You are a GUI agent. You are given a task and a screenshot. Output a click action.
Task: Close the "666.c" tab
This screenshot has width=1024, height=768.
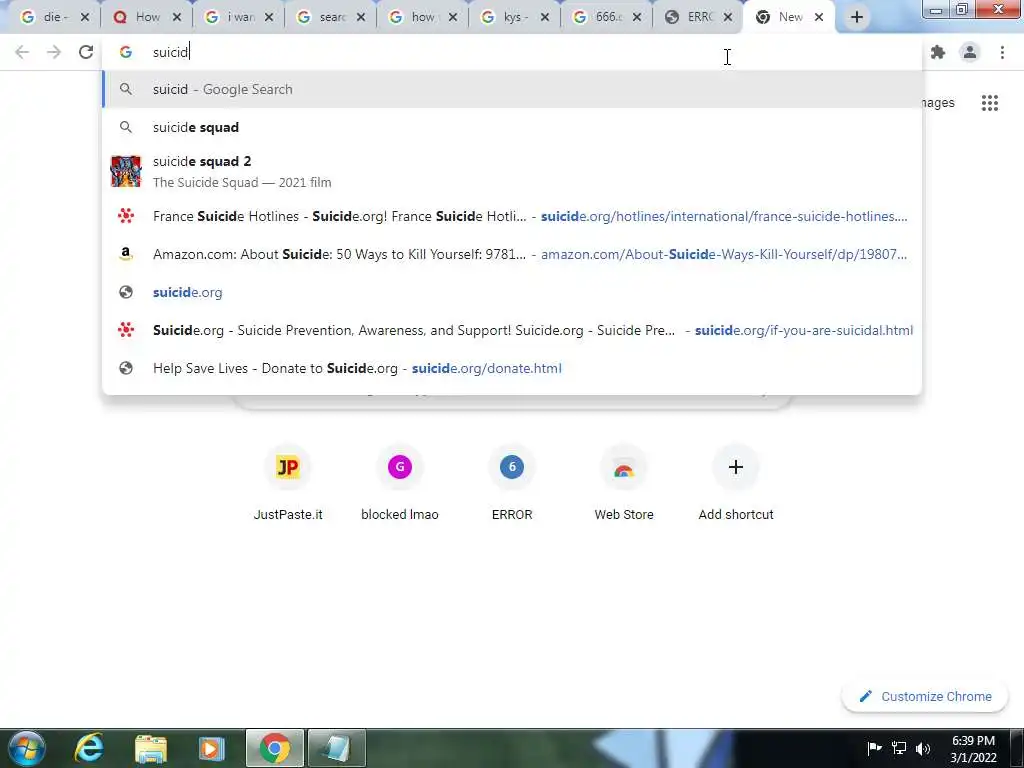(637, 17)
